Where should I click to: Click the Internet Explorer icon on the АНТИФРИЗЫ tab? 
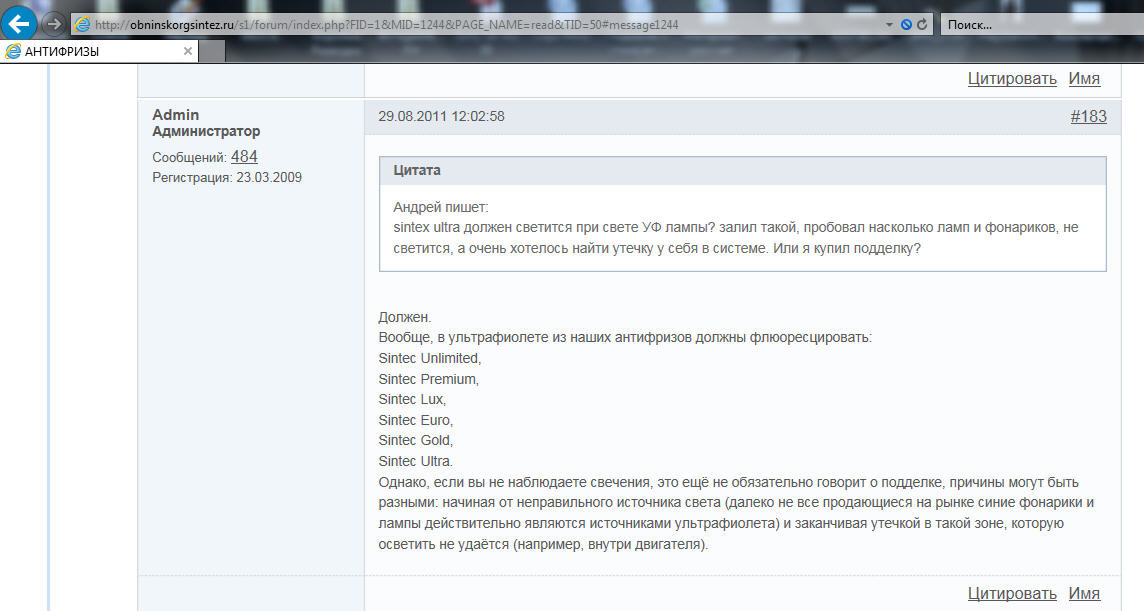tap(13, 51)
